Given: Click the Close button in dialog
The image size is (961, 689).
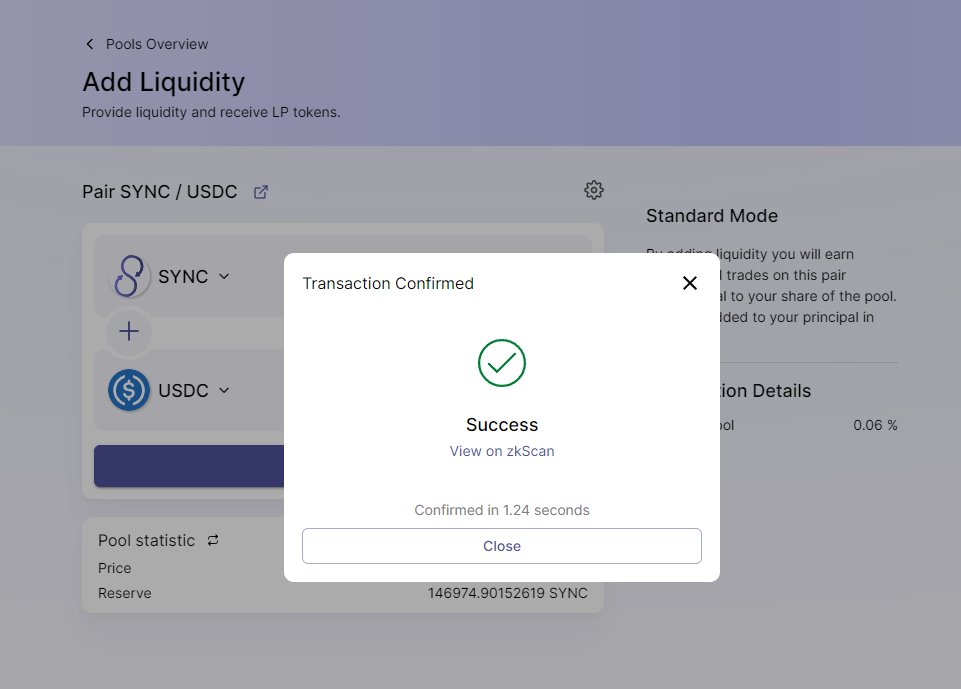Looking at the screenshot, I should tap(501, 546).
